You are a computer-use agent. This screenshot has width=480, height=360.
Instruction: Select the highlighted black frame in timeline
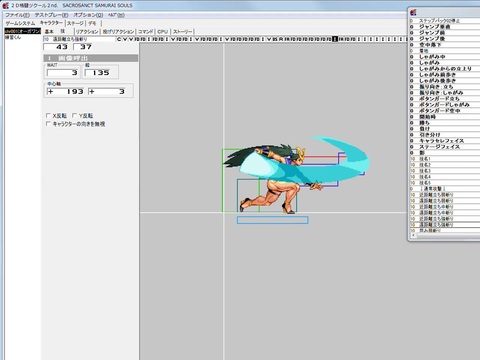coord(335,39)
